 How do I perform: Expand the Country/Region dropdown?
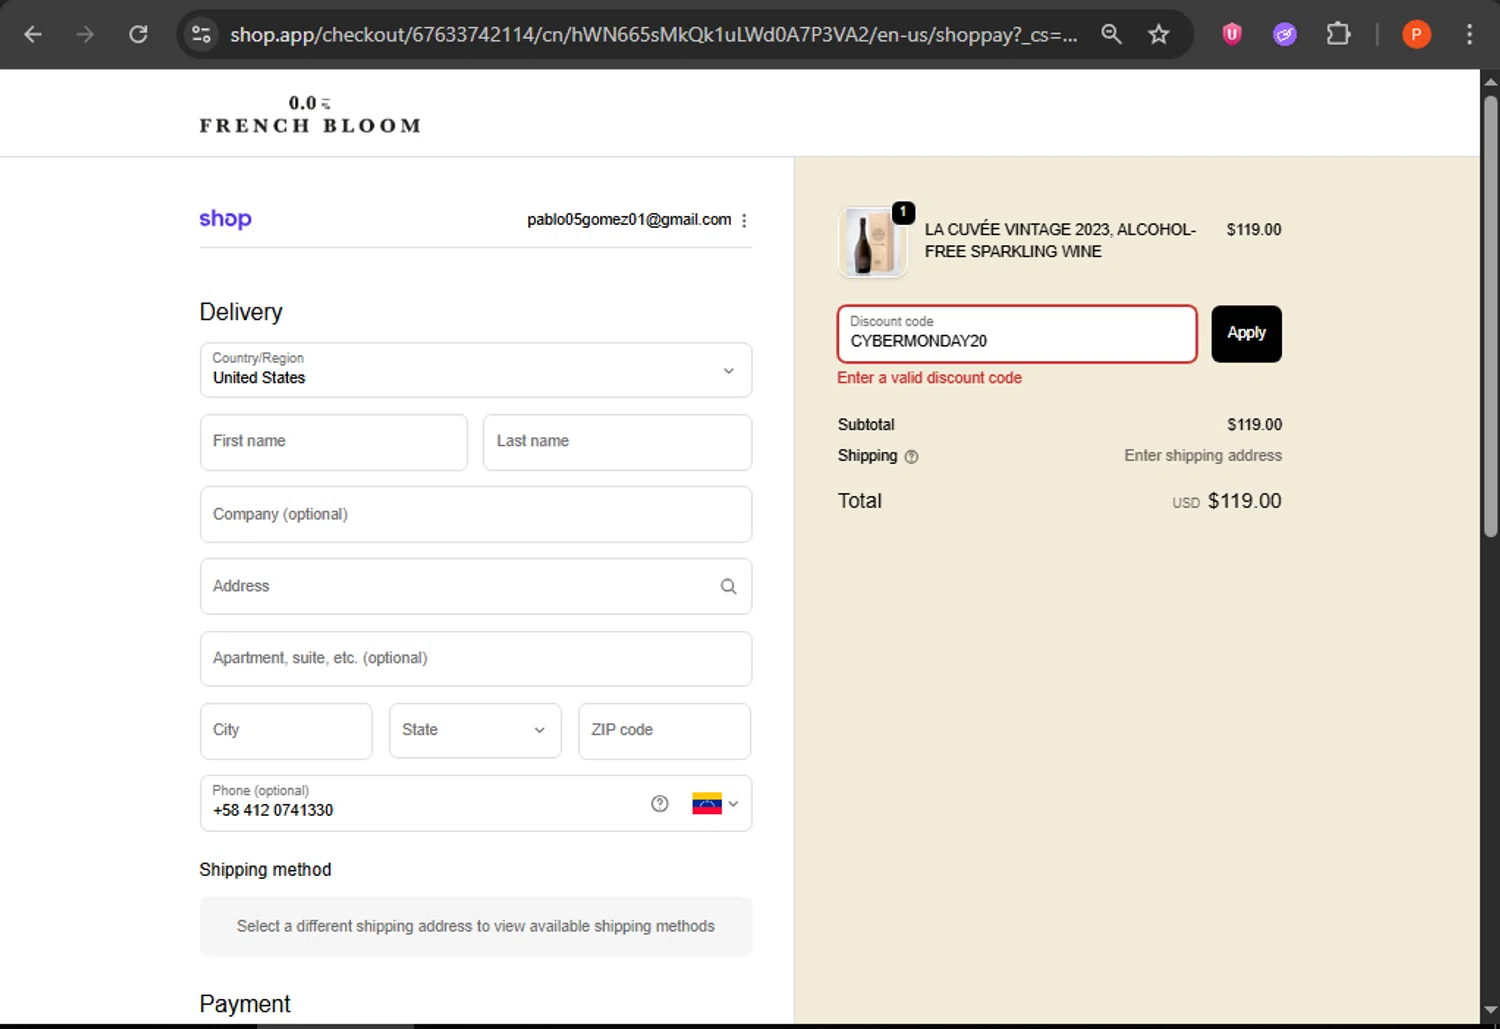click(476, 370)
